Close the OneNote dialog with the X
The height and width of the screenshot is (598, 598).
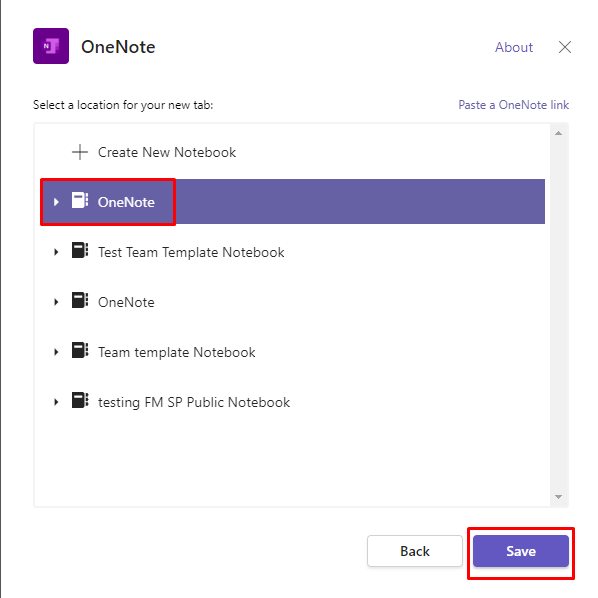[x=564, y=47]
